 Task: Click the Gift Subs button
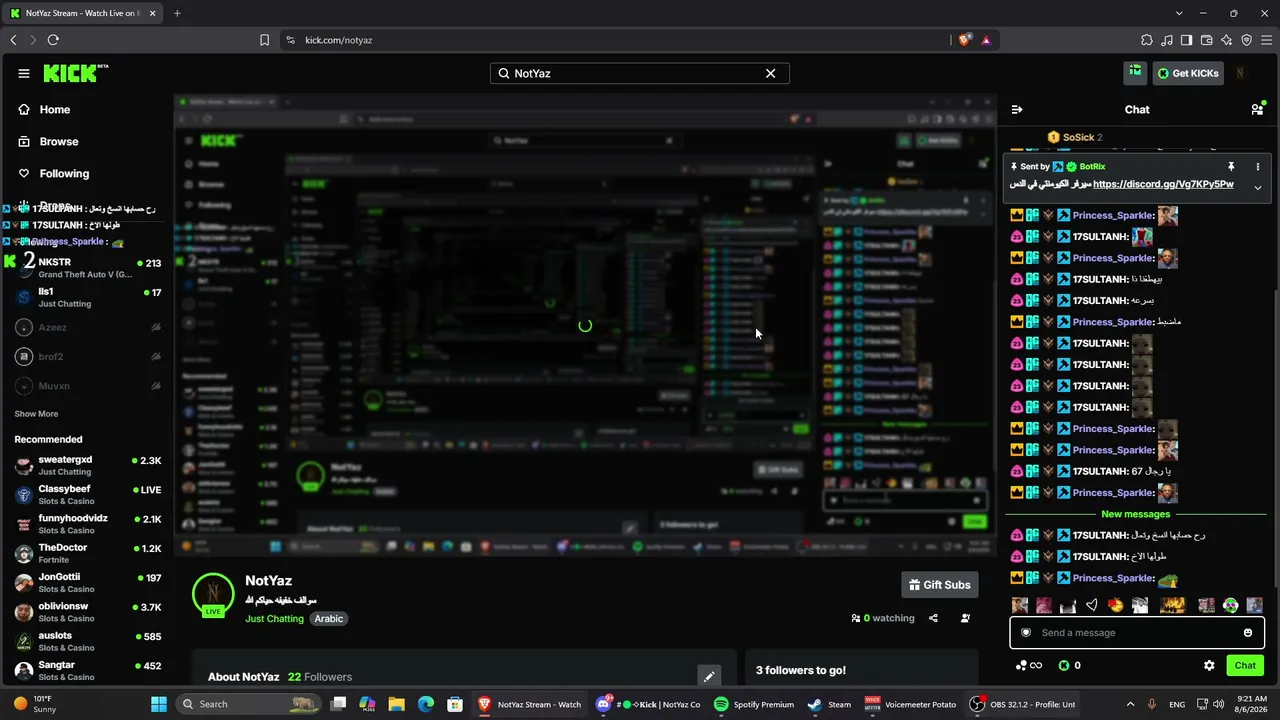click(x=939, y=585)
